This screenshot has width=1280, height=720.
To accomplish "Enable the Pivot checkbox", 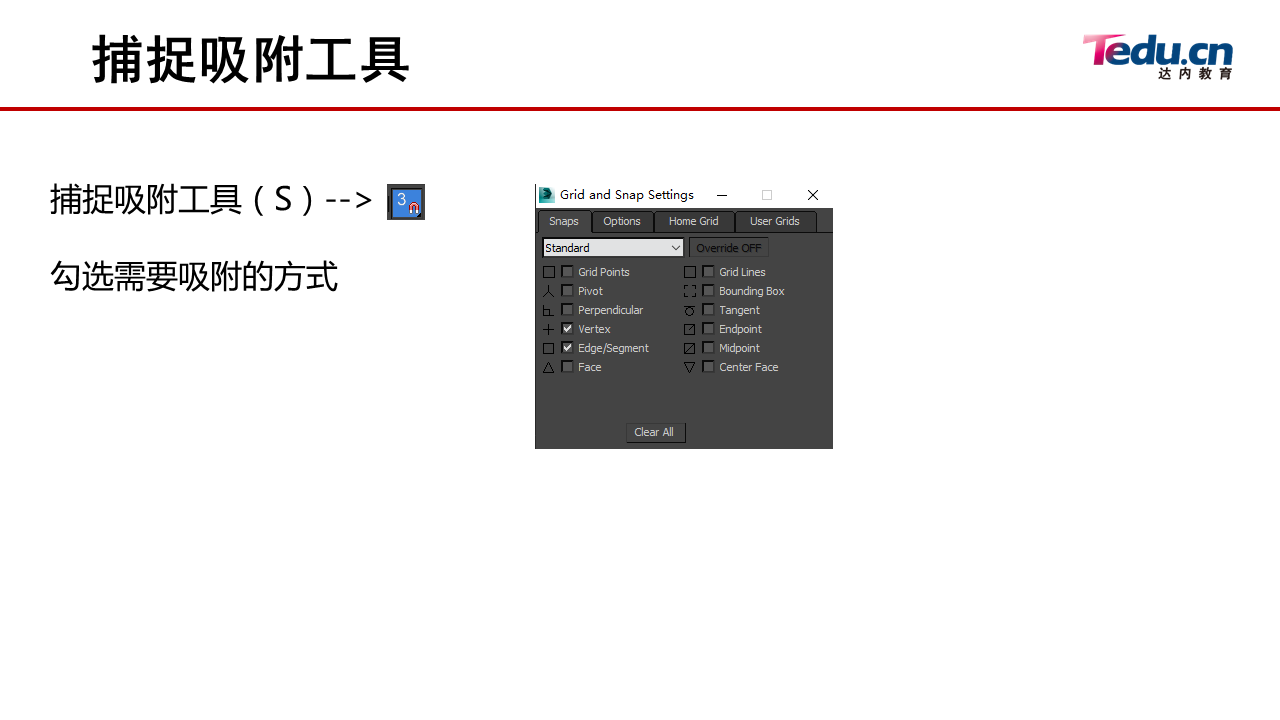I will coord(568,290).
